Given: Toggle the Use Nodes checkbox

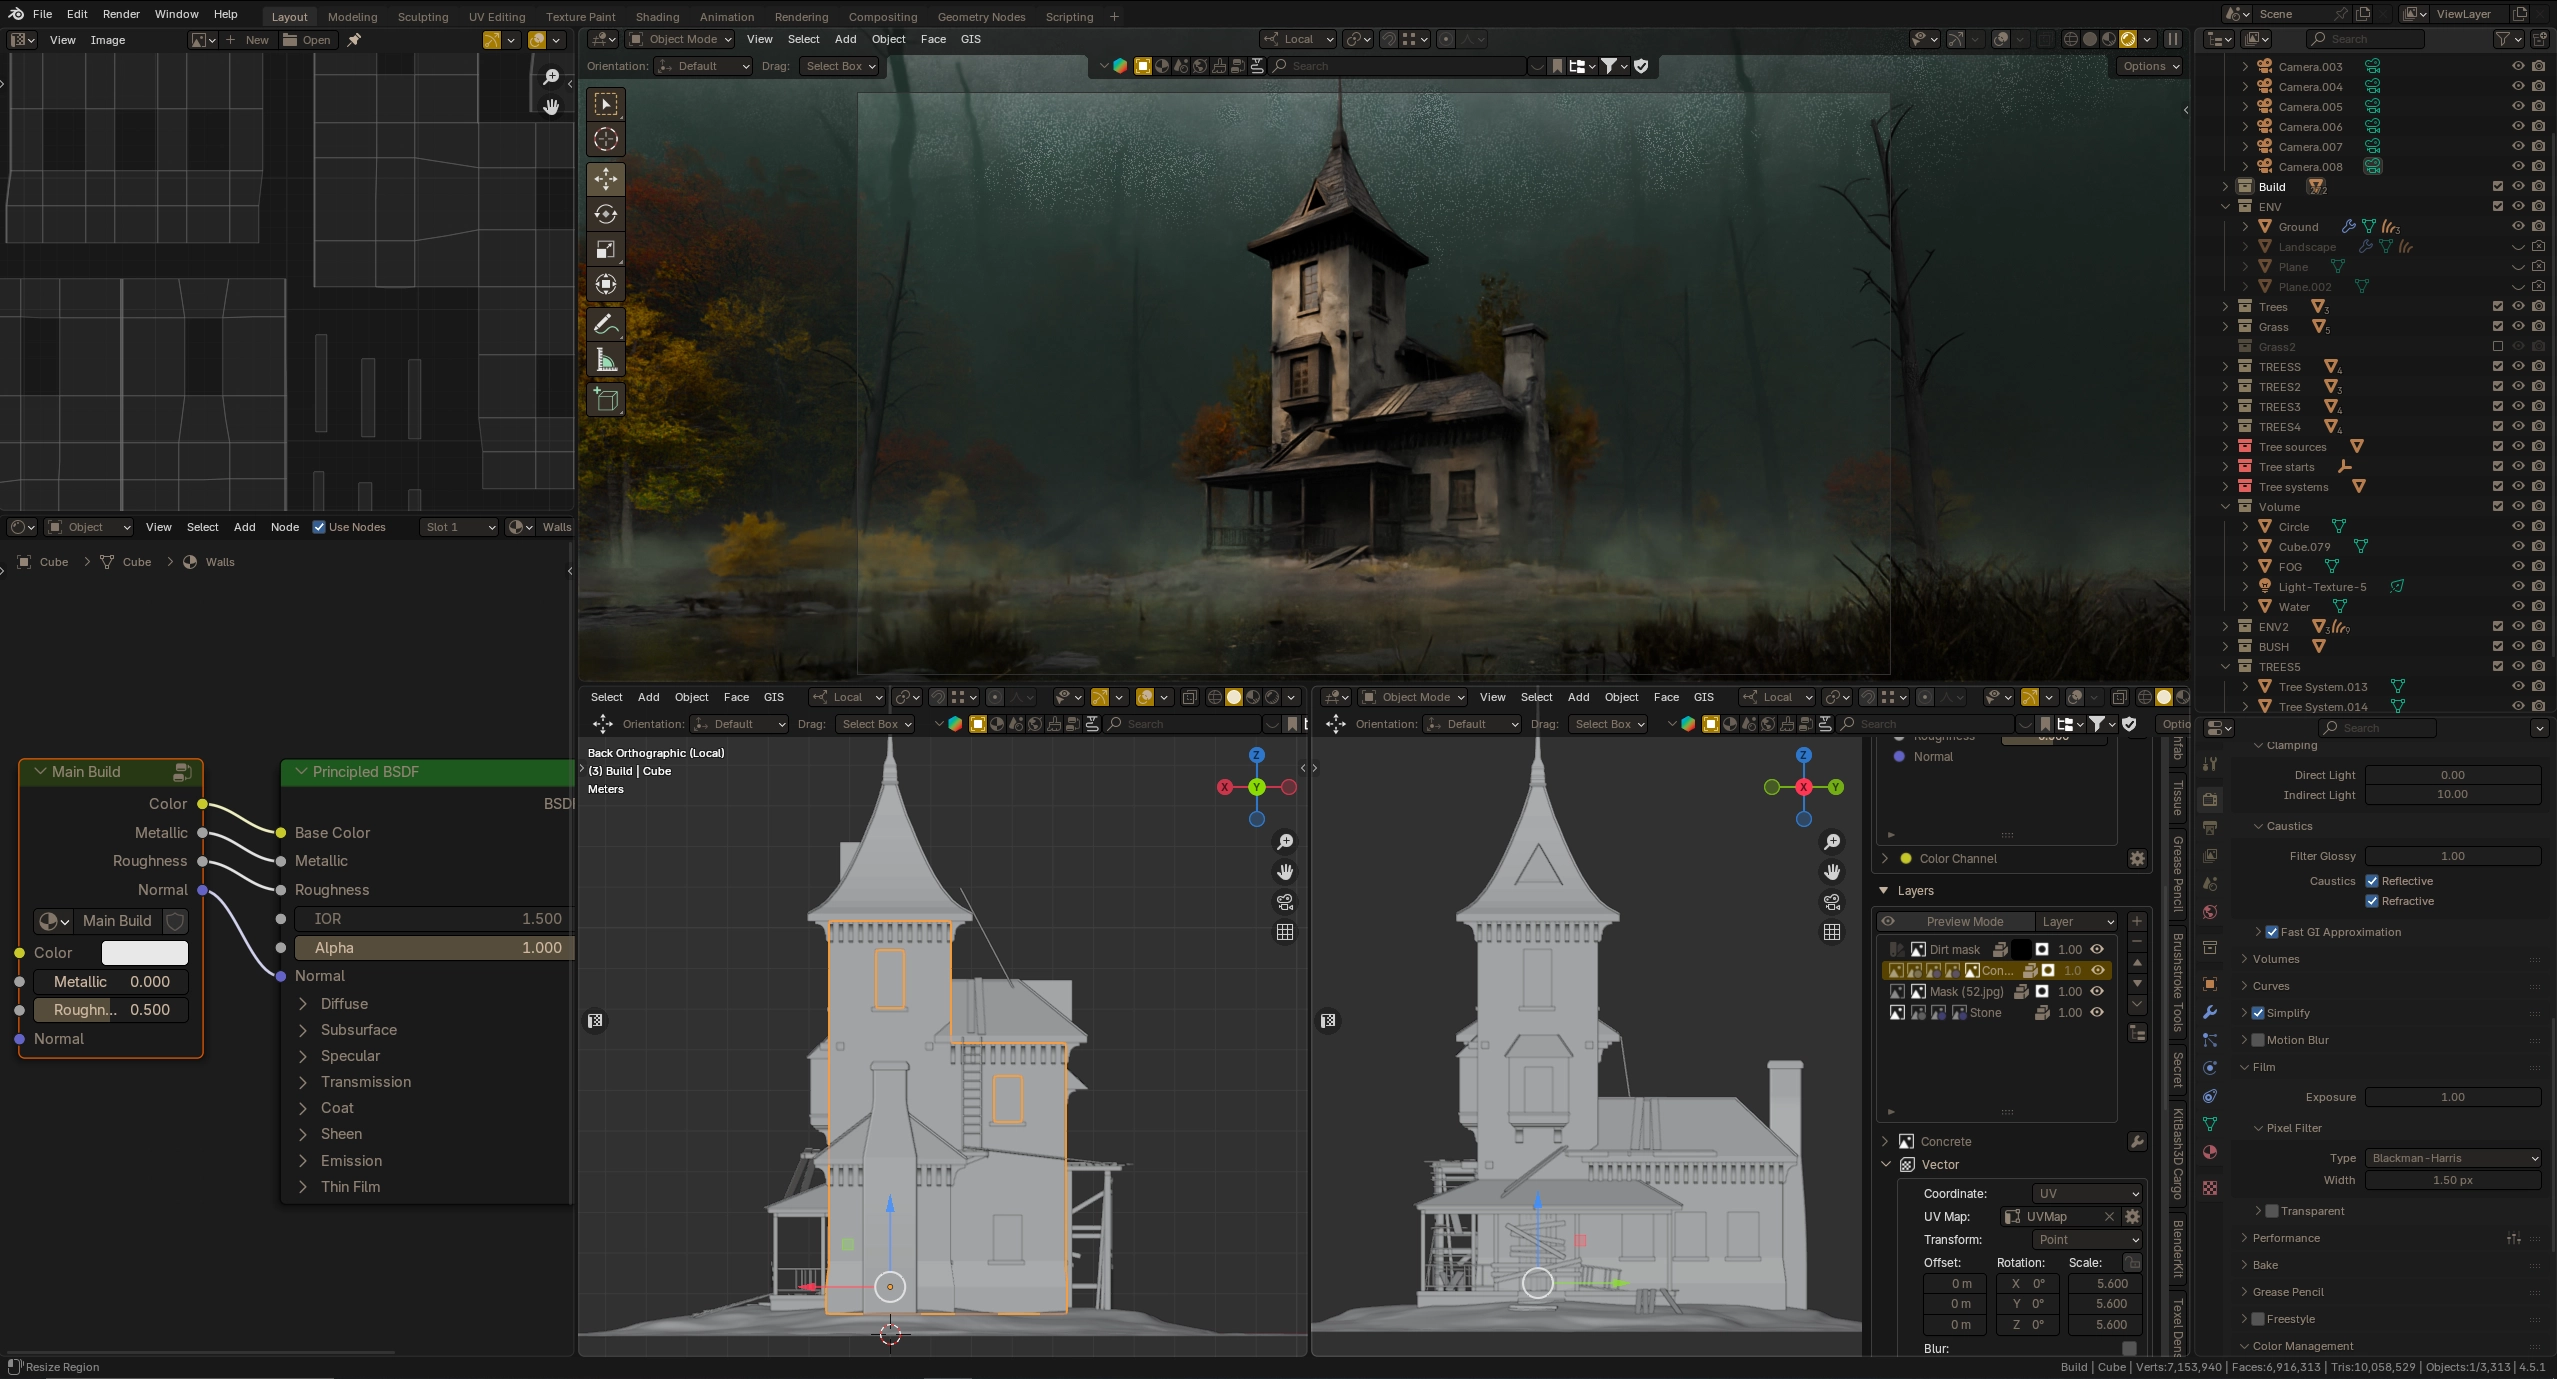Looking at the screenshot, I should (x=319, y=527).
